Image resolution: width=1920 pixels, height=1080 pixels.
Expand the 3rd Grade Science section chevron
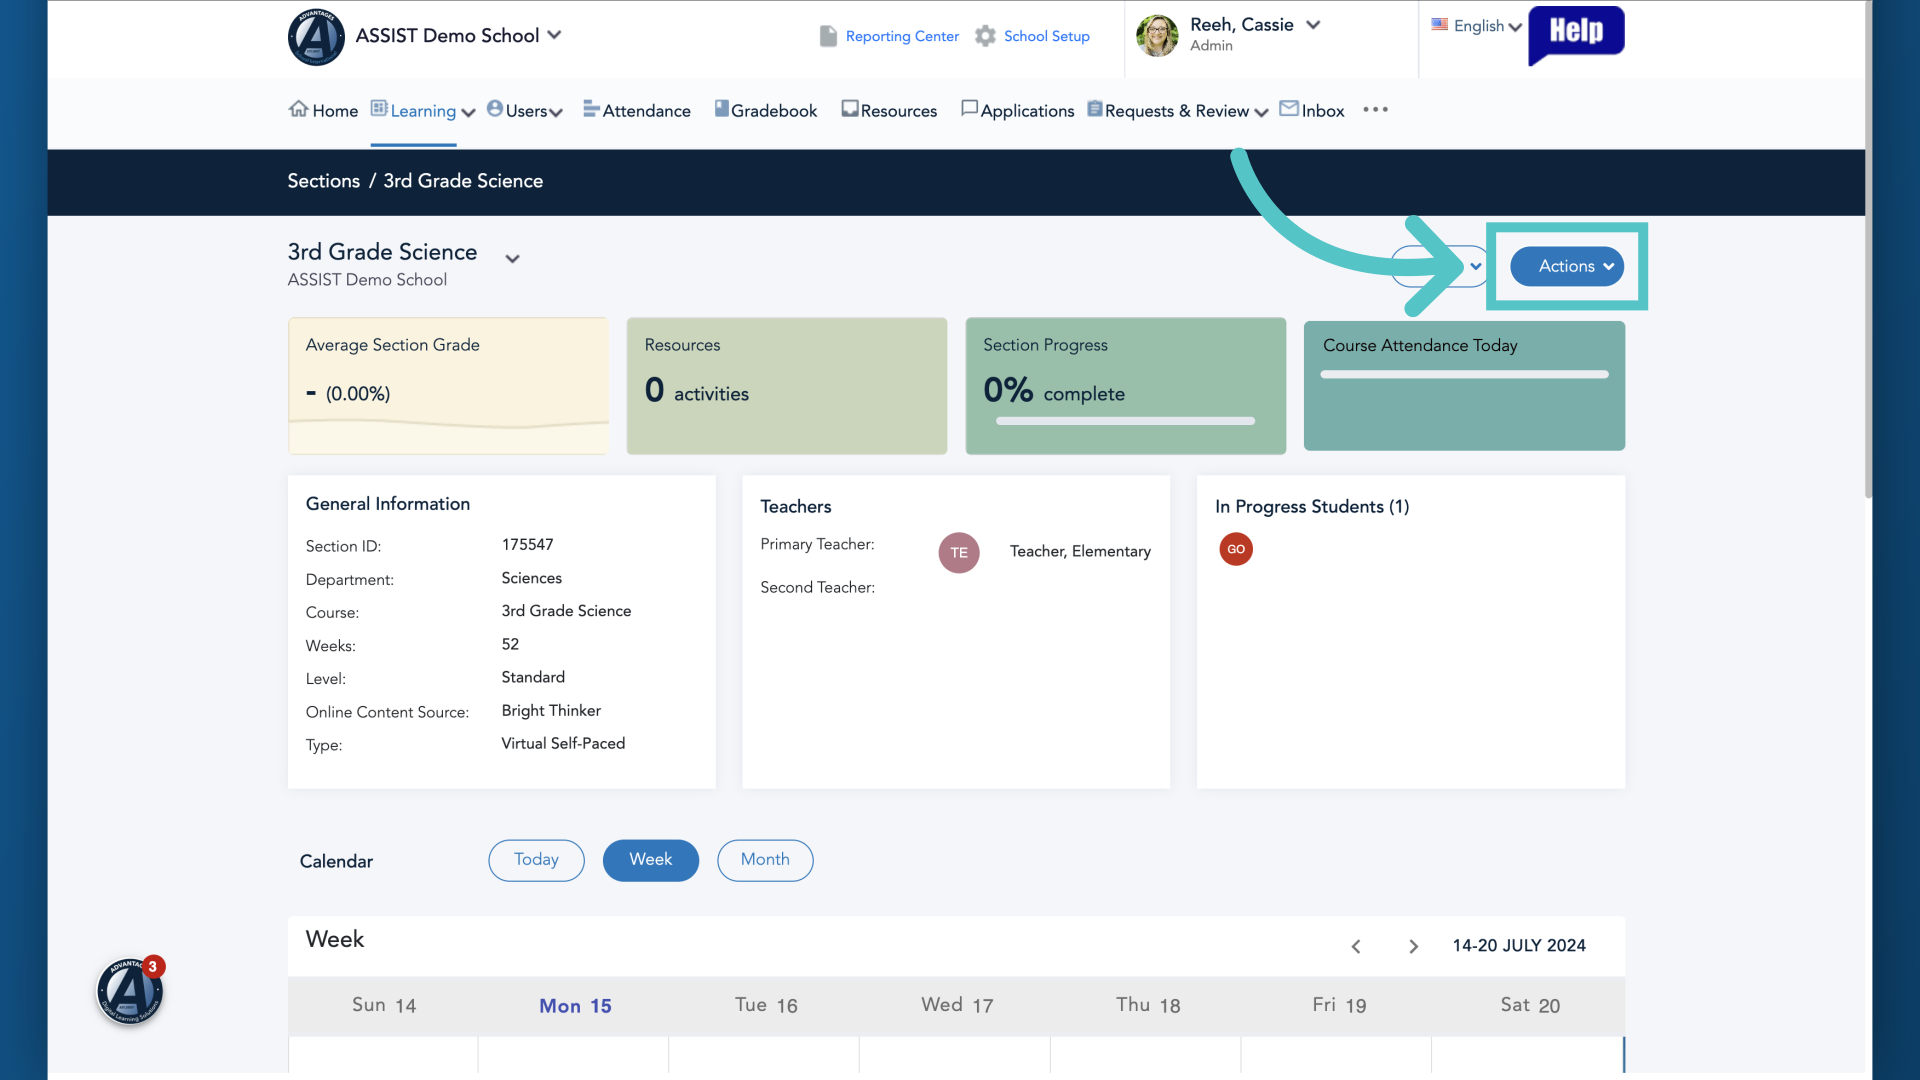pyautogui.click(x=512, y=259)
